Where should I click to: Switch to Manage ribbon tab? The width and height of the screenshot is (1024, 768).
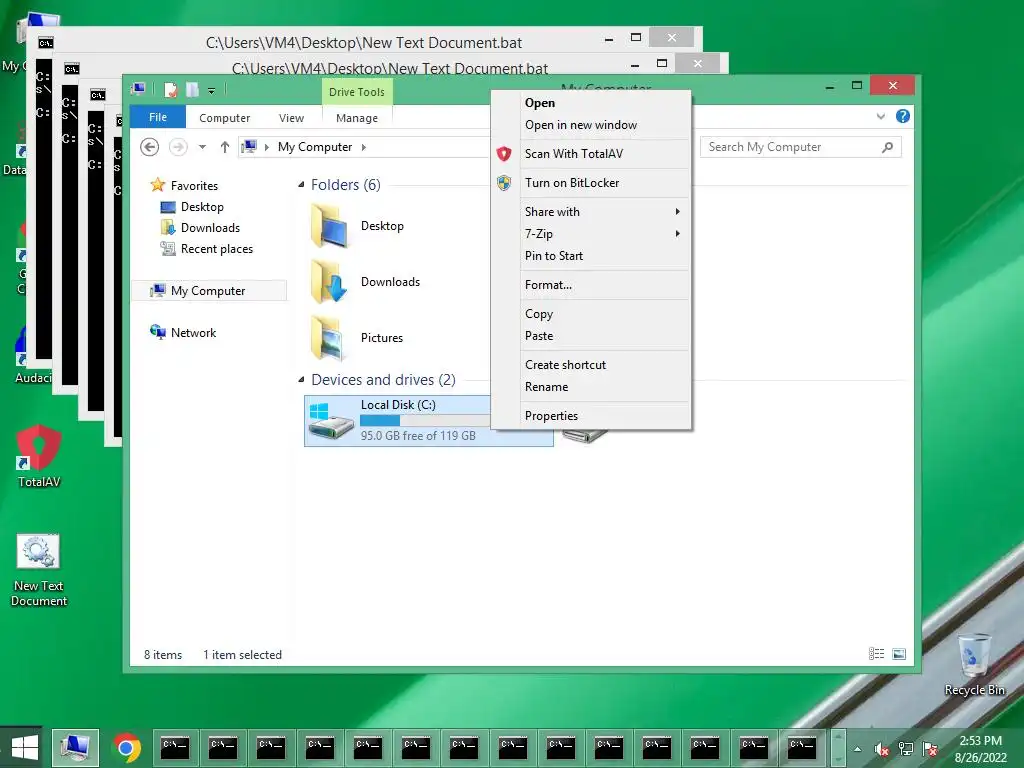pyautogui.click(x=357, y=118)
